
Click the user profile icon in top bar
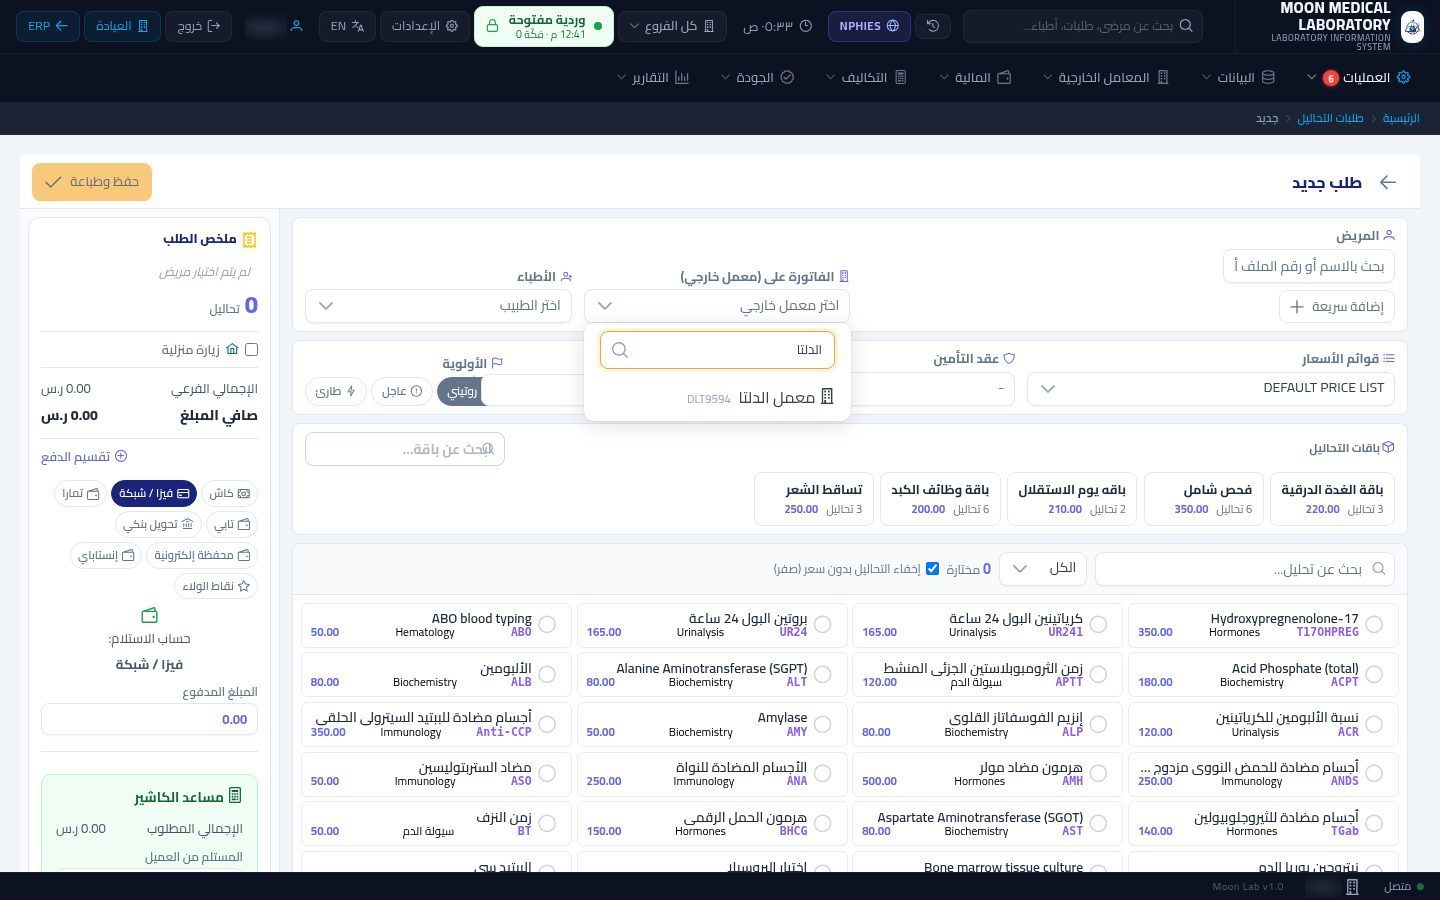click(x=296, y=26)
